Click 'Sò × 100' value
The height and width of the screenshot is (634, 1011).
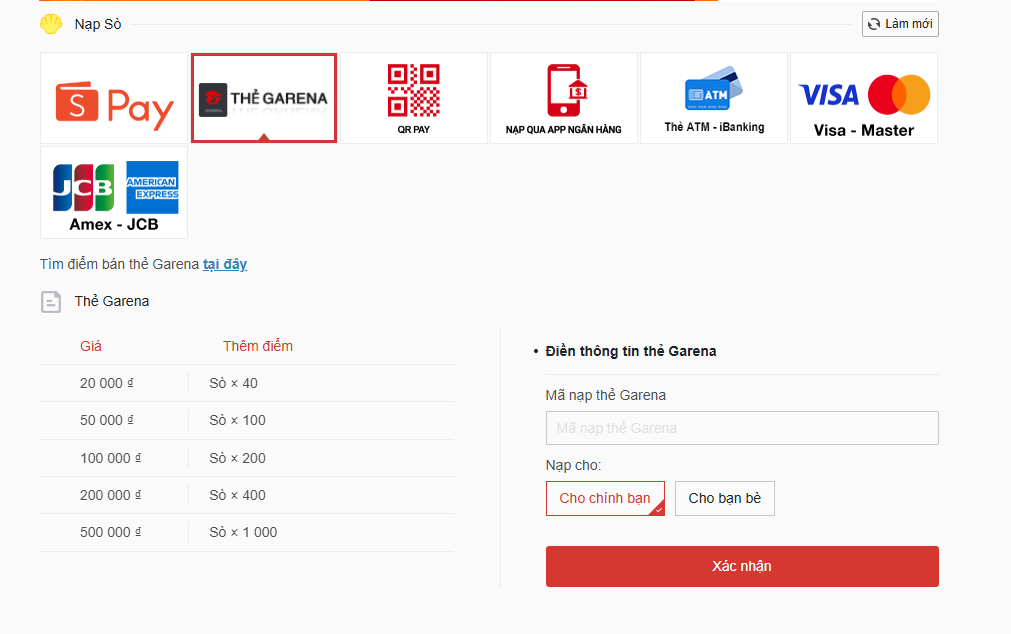(237, 421)
